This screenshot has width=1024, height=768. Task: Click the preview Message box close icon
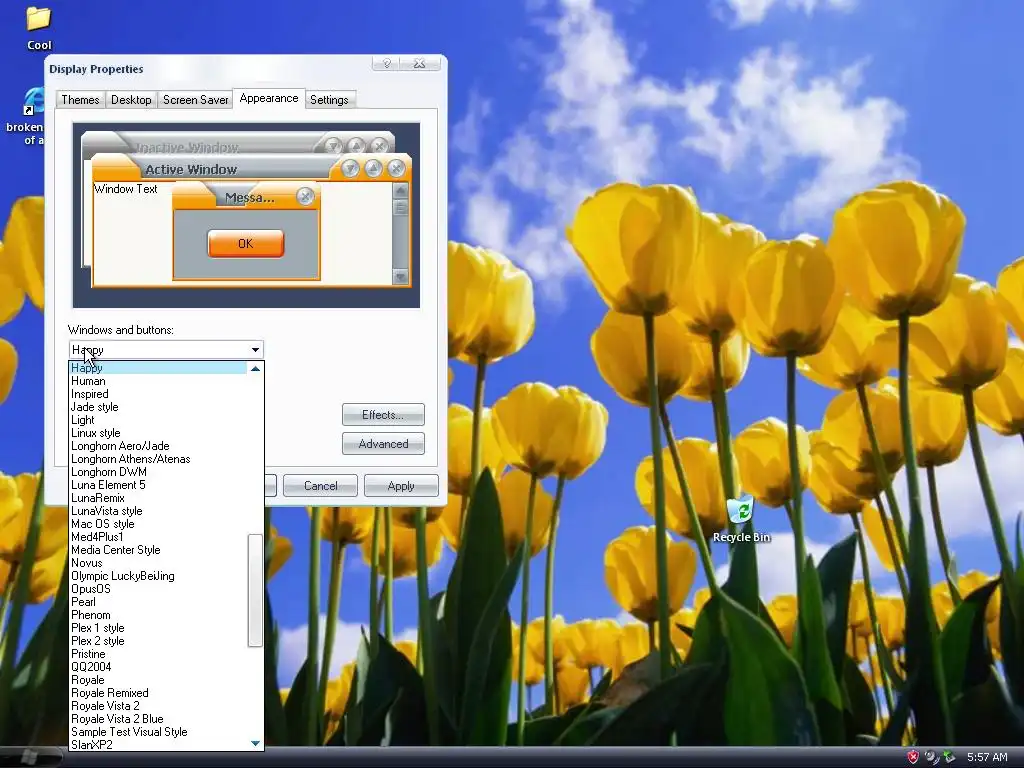pos(305,196)
